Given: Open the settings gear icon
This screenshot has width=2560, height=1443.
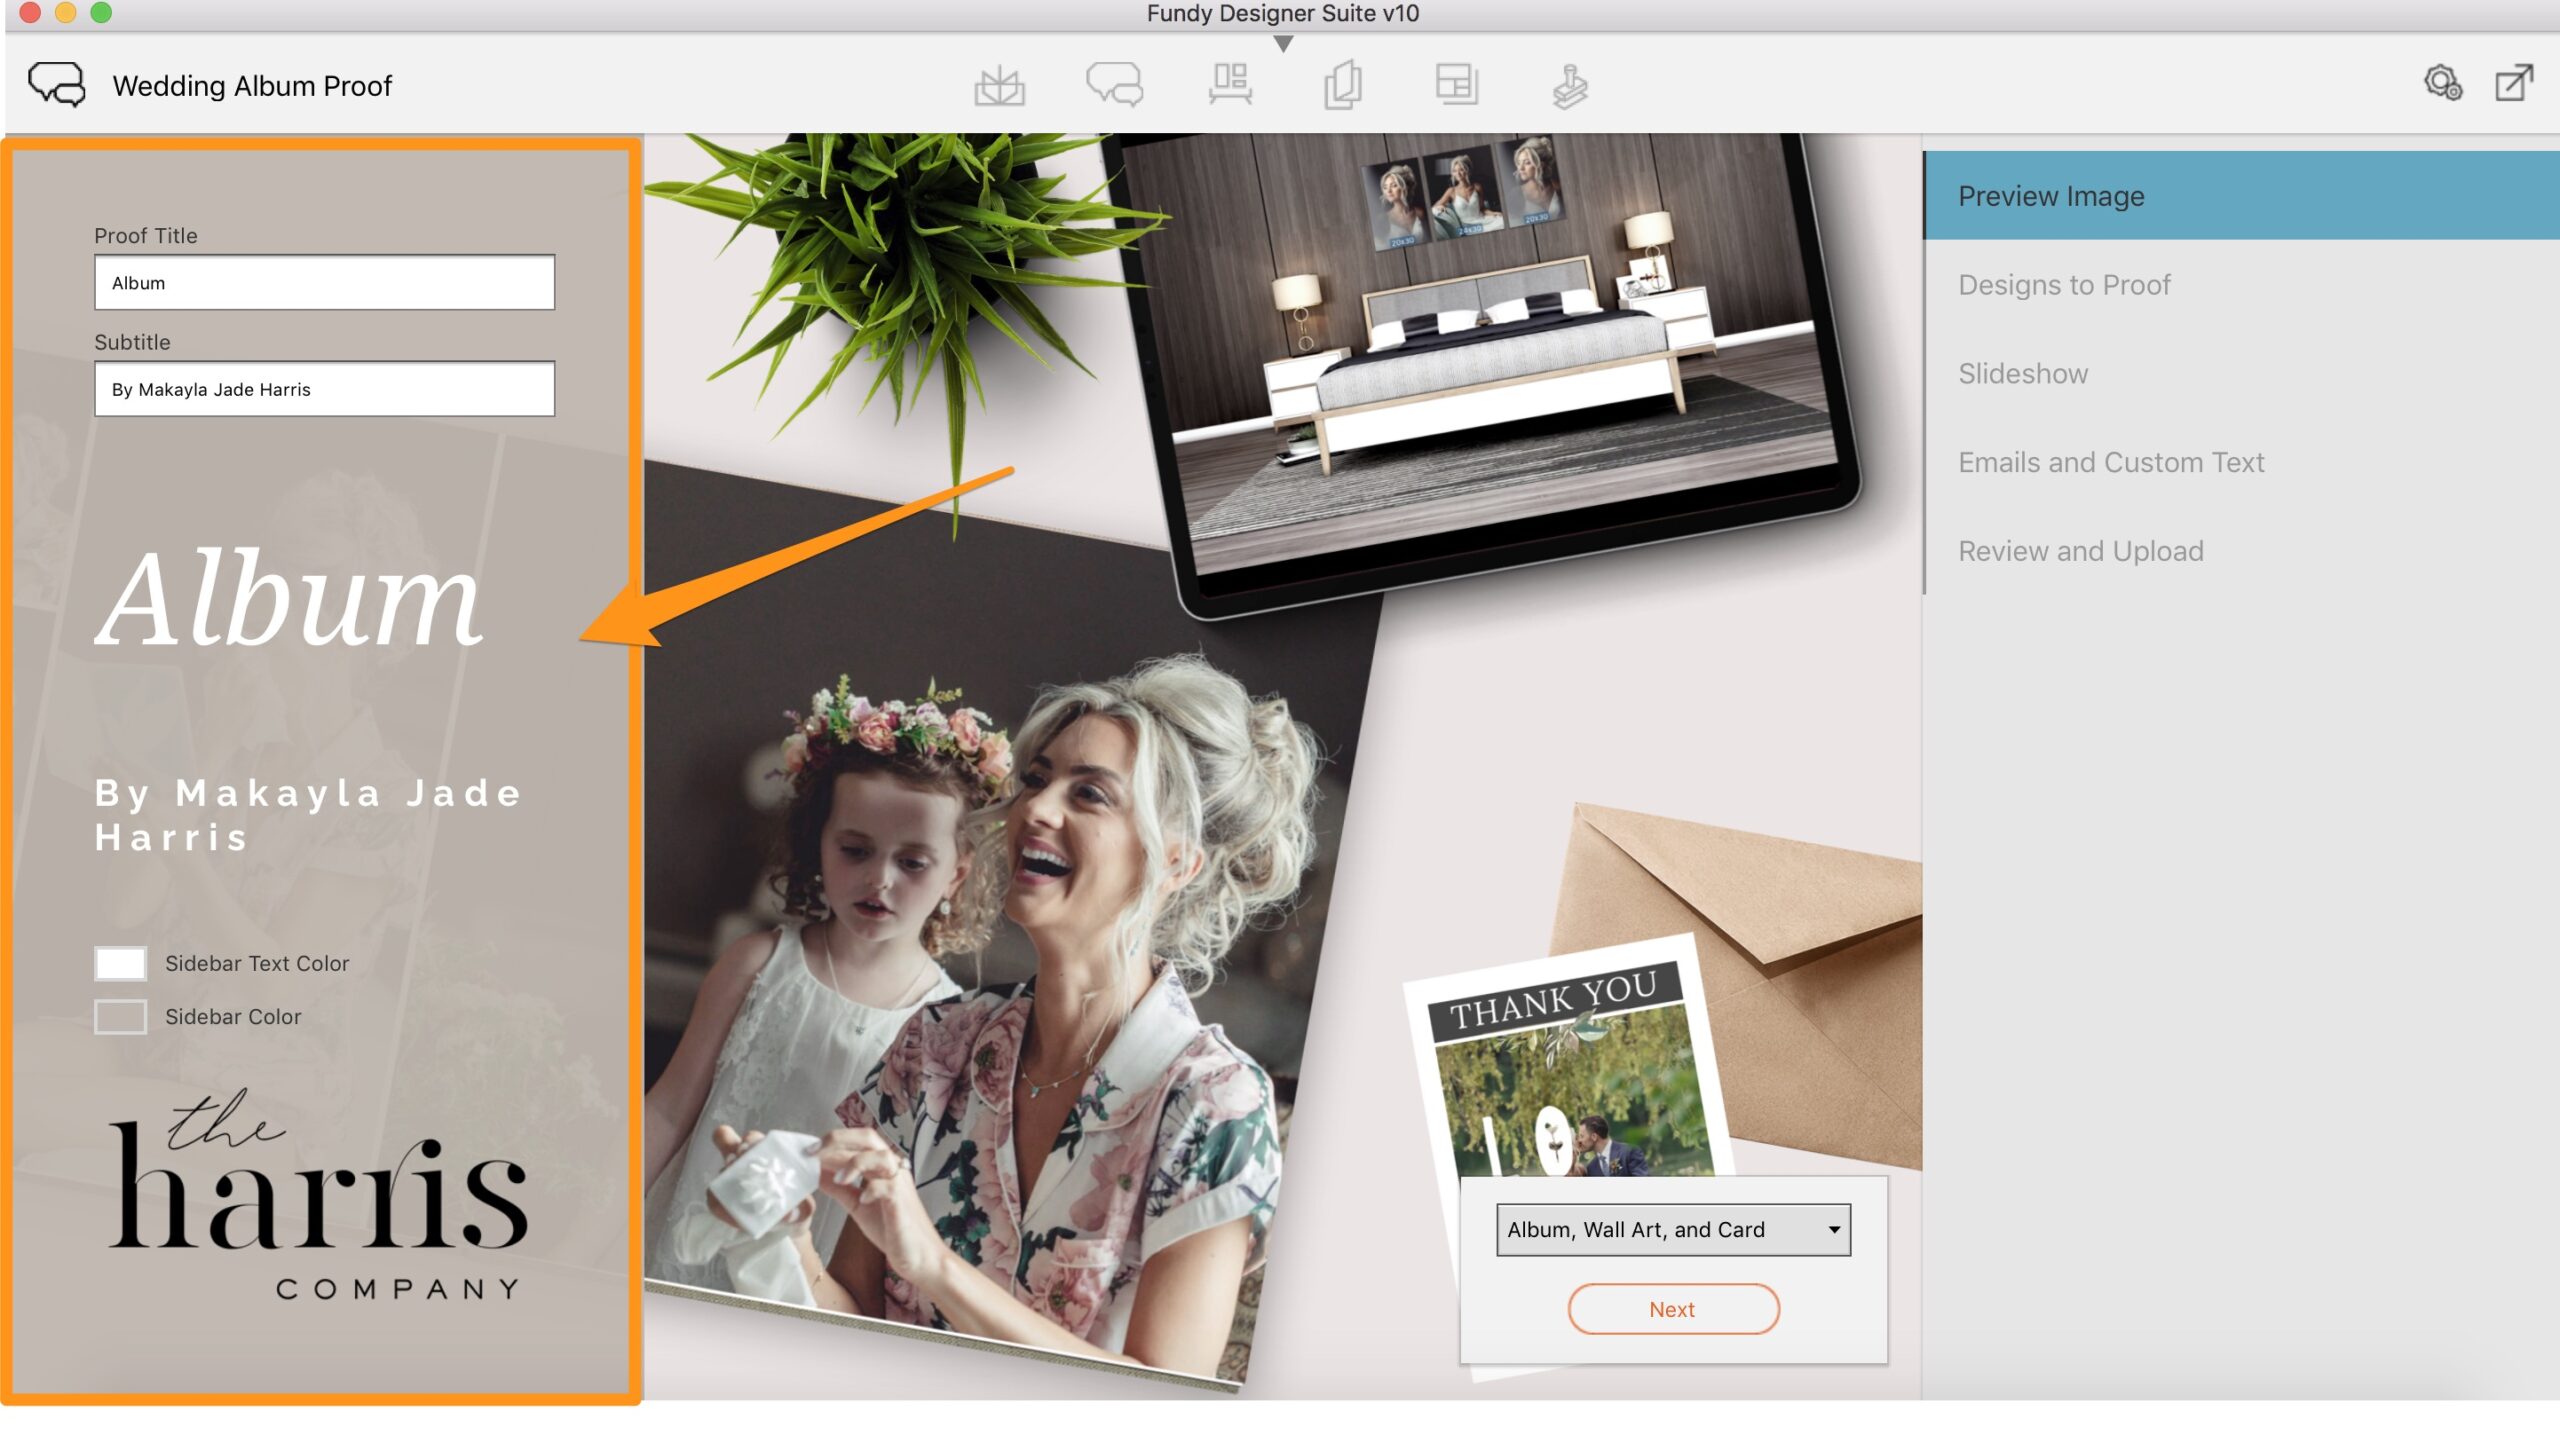Looking at the screenshot, I should point(2443,83).
